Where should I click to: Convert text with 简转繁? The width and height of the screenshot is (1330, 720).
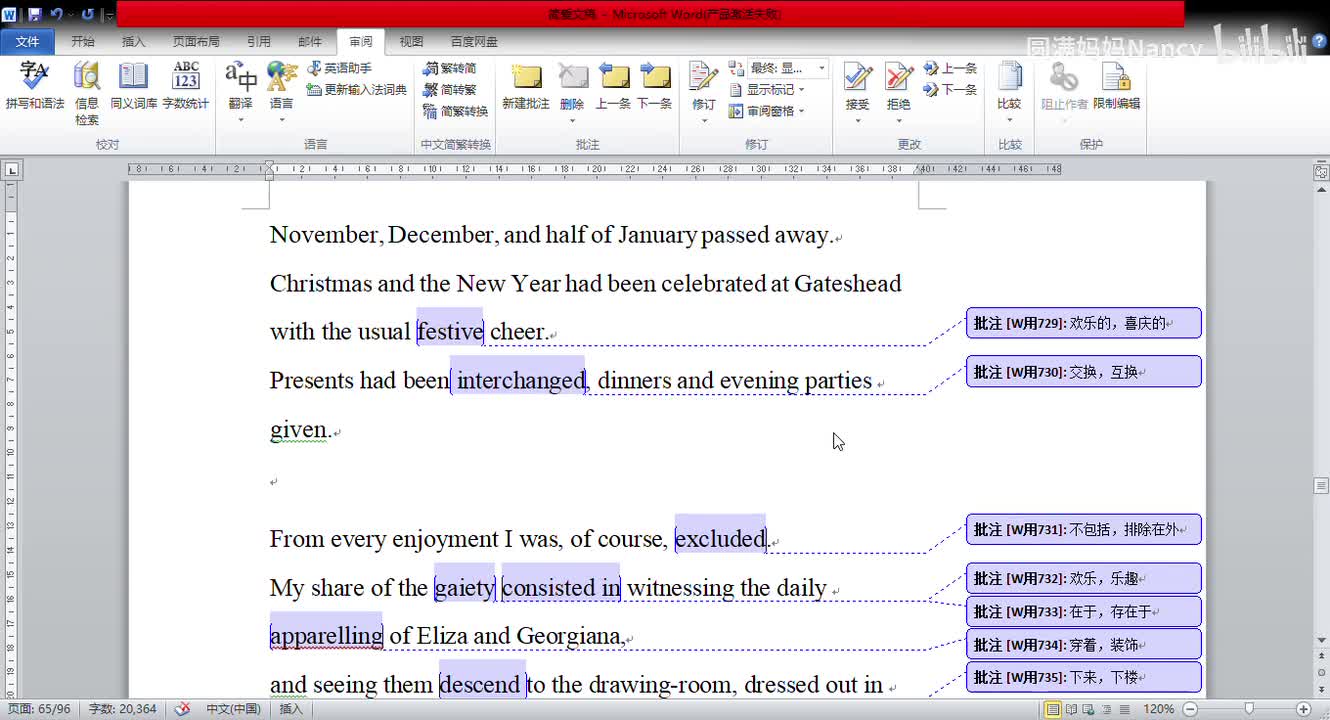point(449,90)
